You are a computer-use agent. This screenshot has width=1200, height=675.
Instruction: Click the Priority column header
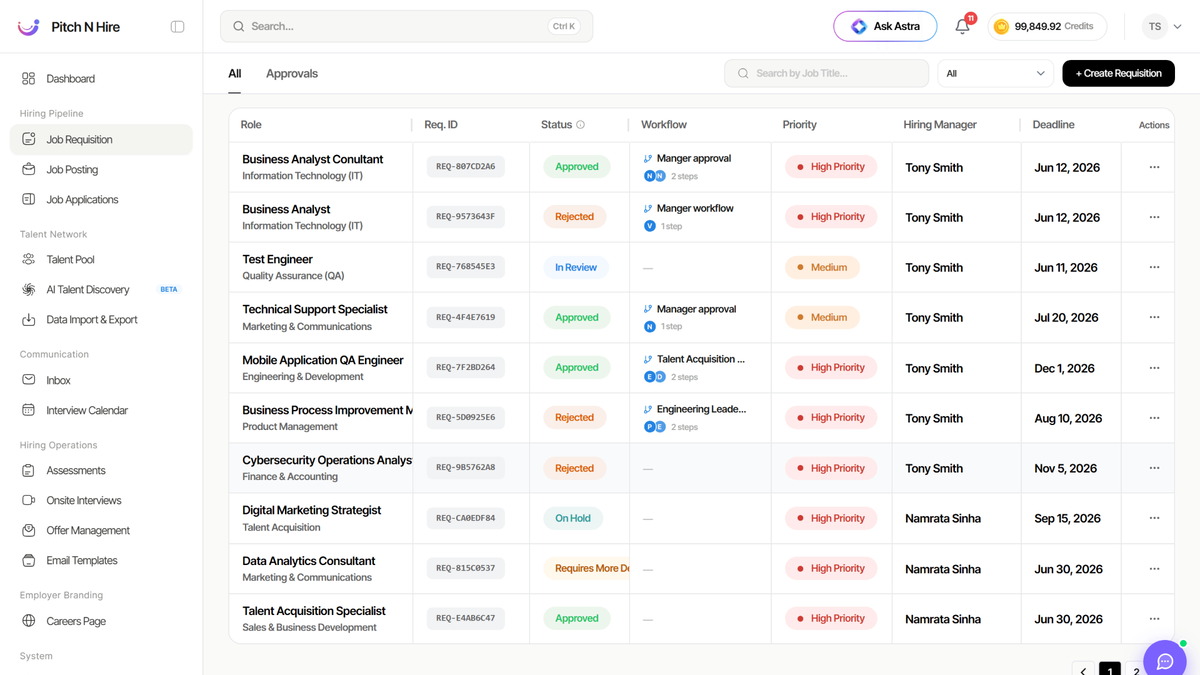point(800,125)
